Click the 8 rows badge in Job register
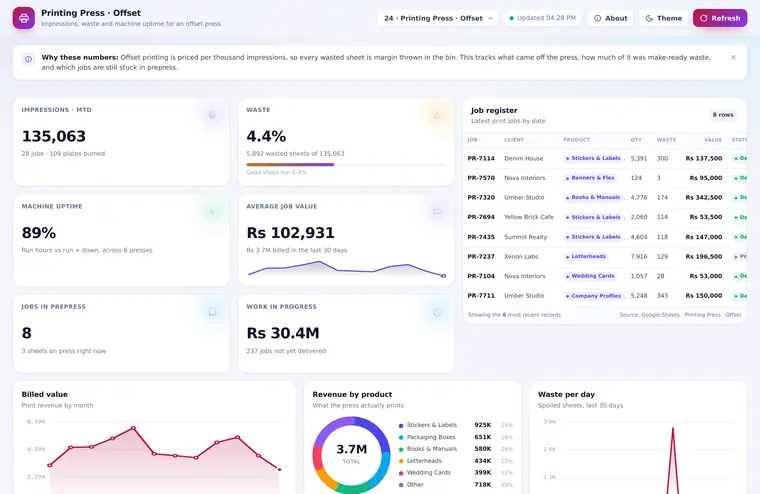The height and width of the screenshot is (494, 760). 723,115
